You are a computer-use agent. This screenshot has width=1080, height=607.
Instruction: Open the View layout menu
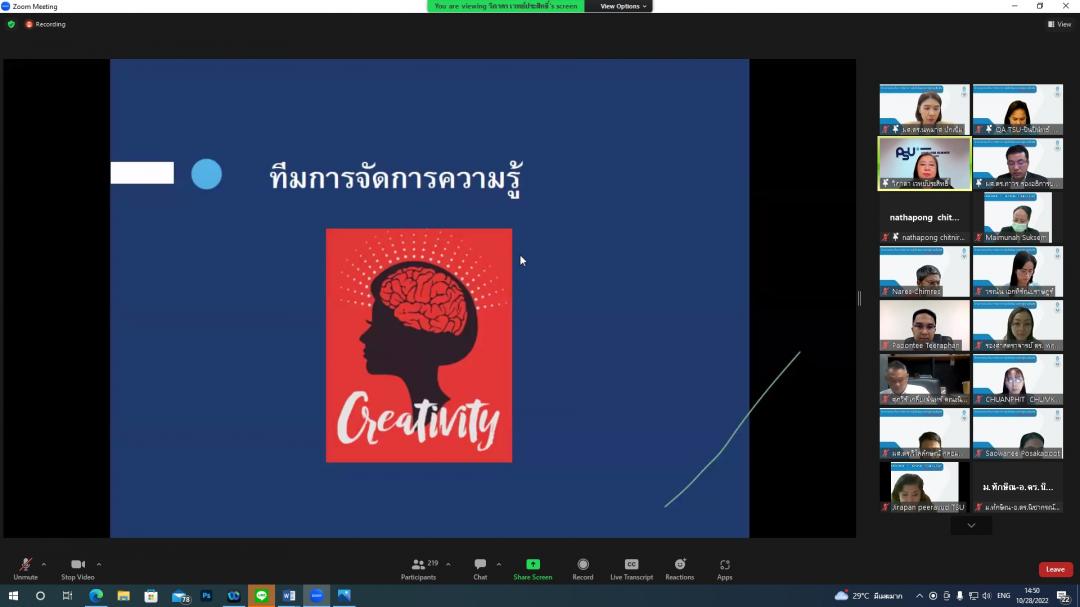click(1059, 24)
